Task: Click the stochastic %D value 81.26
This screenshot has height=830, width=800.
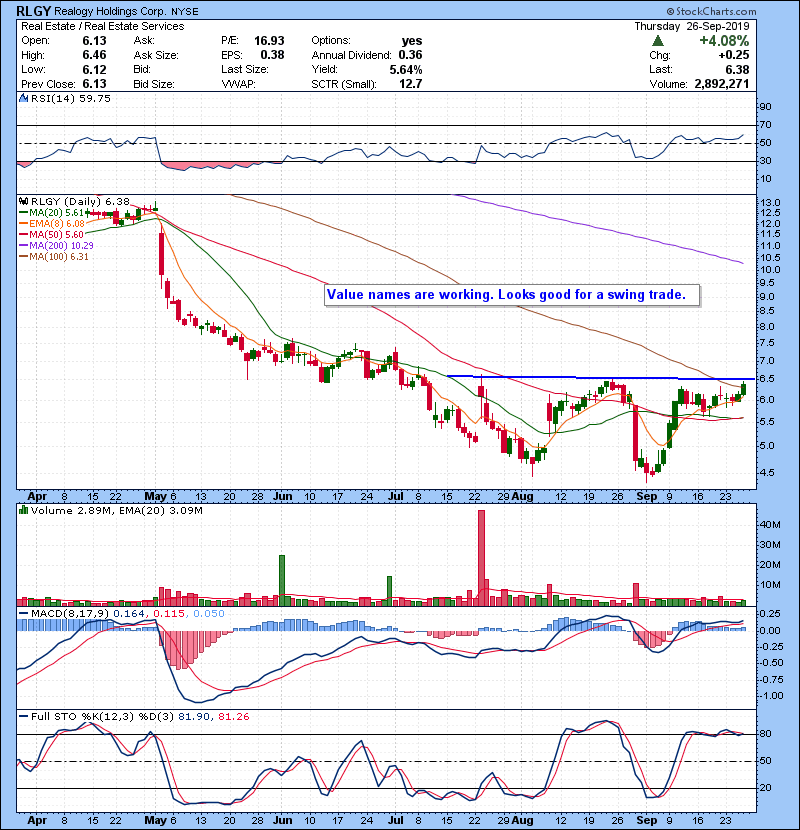Action: tap(233, 717)
